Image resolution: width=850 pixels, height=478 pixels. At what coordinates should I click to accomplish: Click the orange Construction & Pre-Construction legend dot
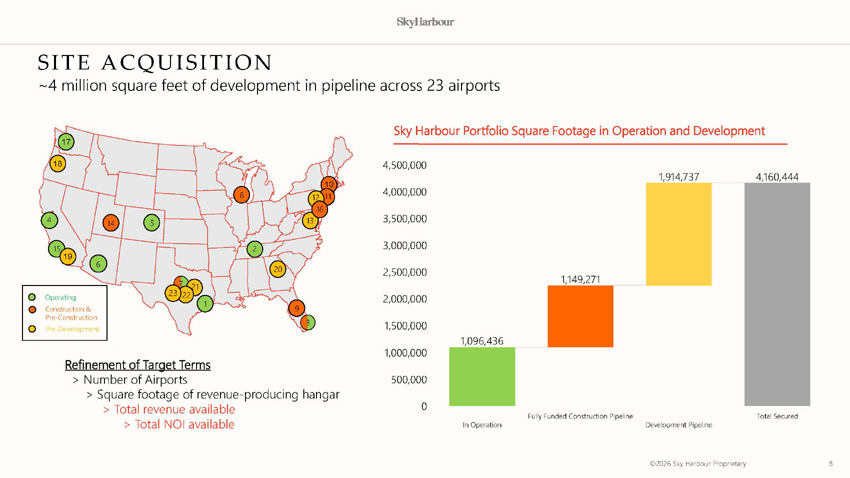(33, 310)
